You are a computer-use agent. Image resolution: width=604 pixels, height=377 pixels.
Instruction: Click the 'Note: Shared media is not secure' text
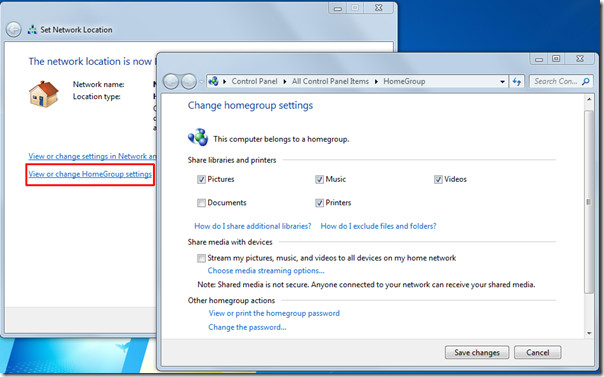coord(366,285)
